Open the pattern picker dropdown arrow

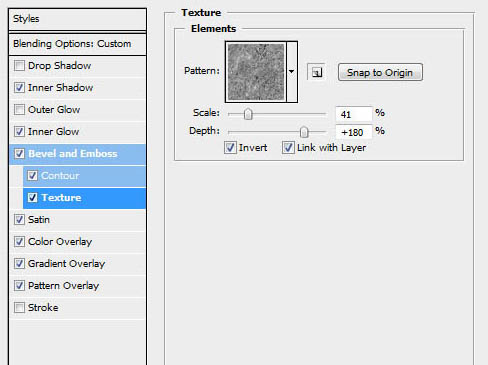click(292, 72)
